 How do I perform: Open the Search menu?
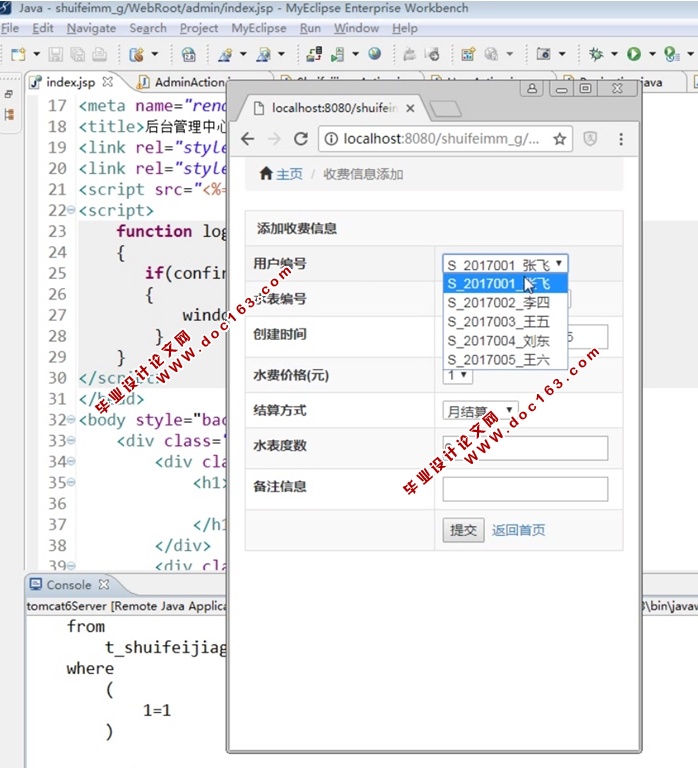148,28
